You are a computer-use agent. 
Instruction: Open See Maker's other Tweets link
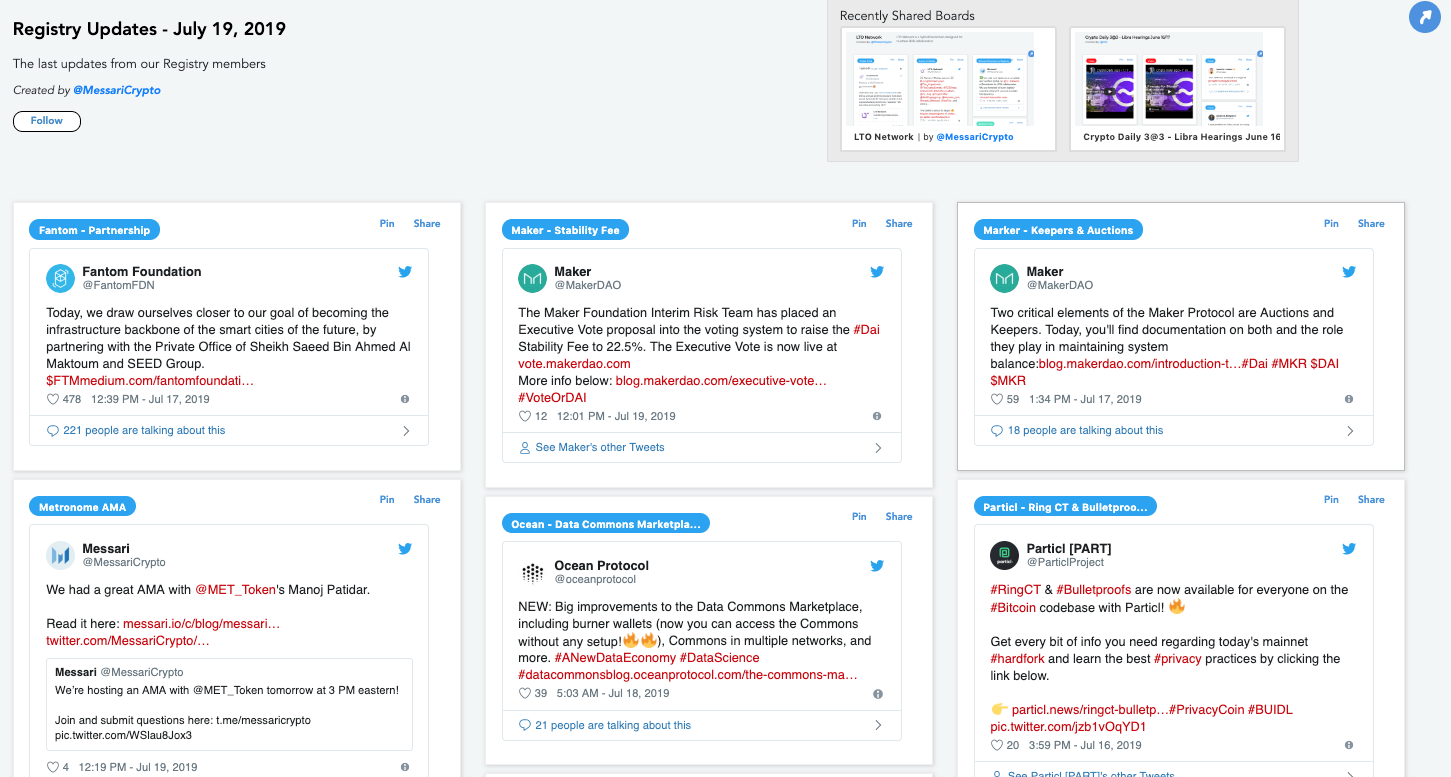pos(600,448)
